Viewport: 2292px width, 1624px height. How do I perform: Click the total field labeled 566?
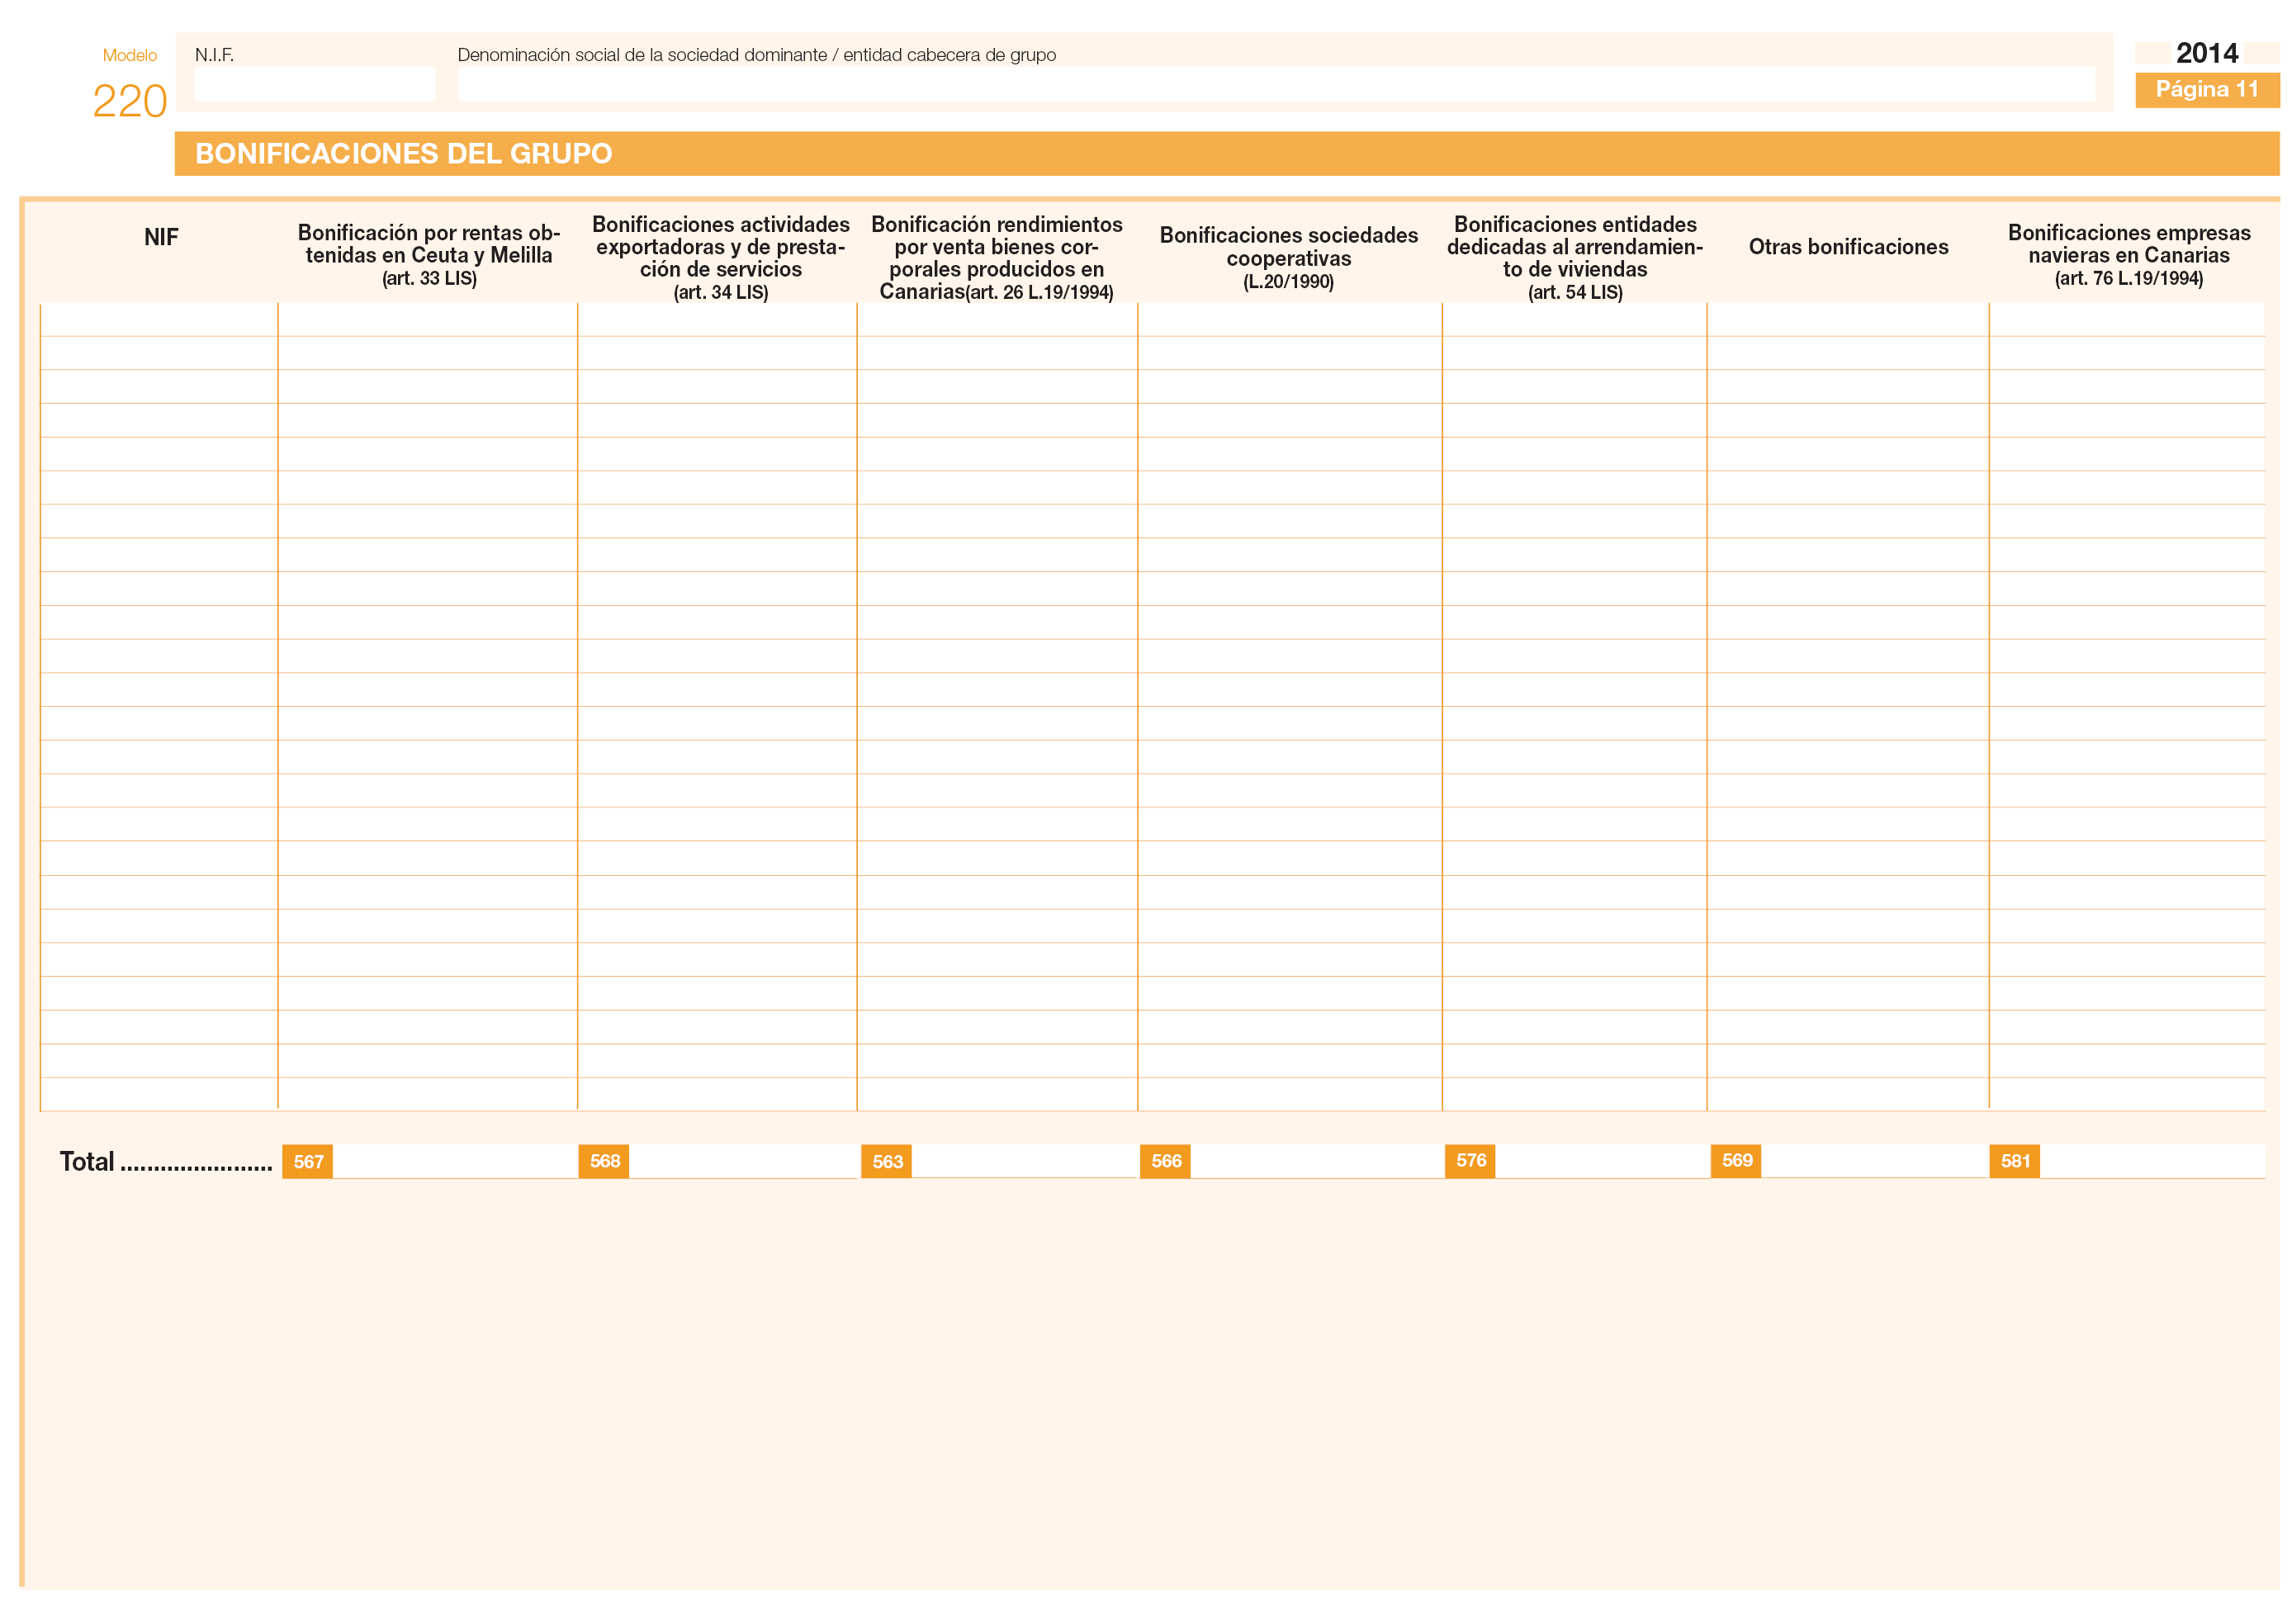(x=1317, y=1161)
